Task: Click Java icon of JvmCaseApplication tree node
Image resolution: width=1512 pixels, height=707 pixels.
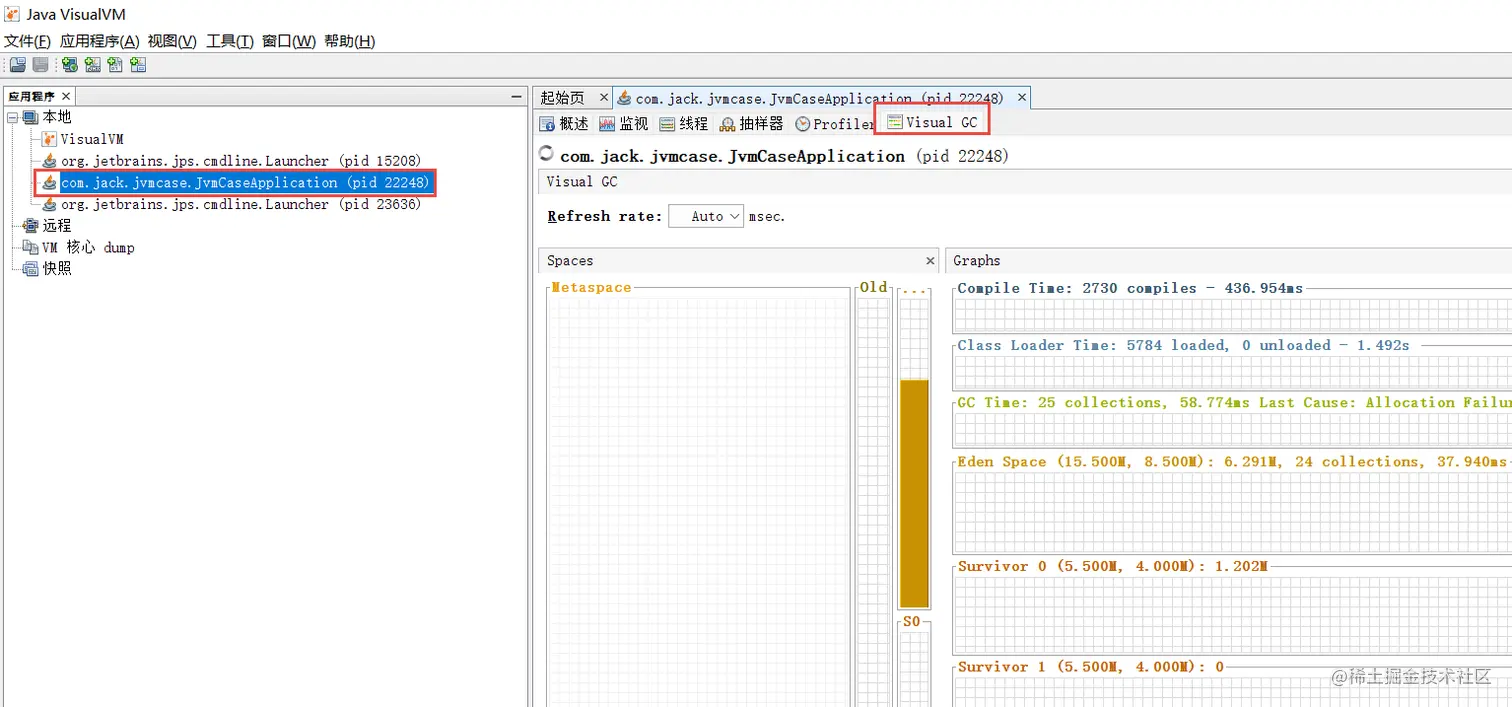Action: [x=49, y=183]
